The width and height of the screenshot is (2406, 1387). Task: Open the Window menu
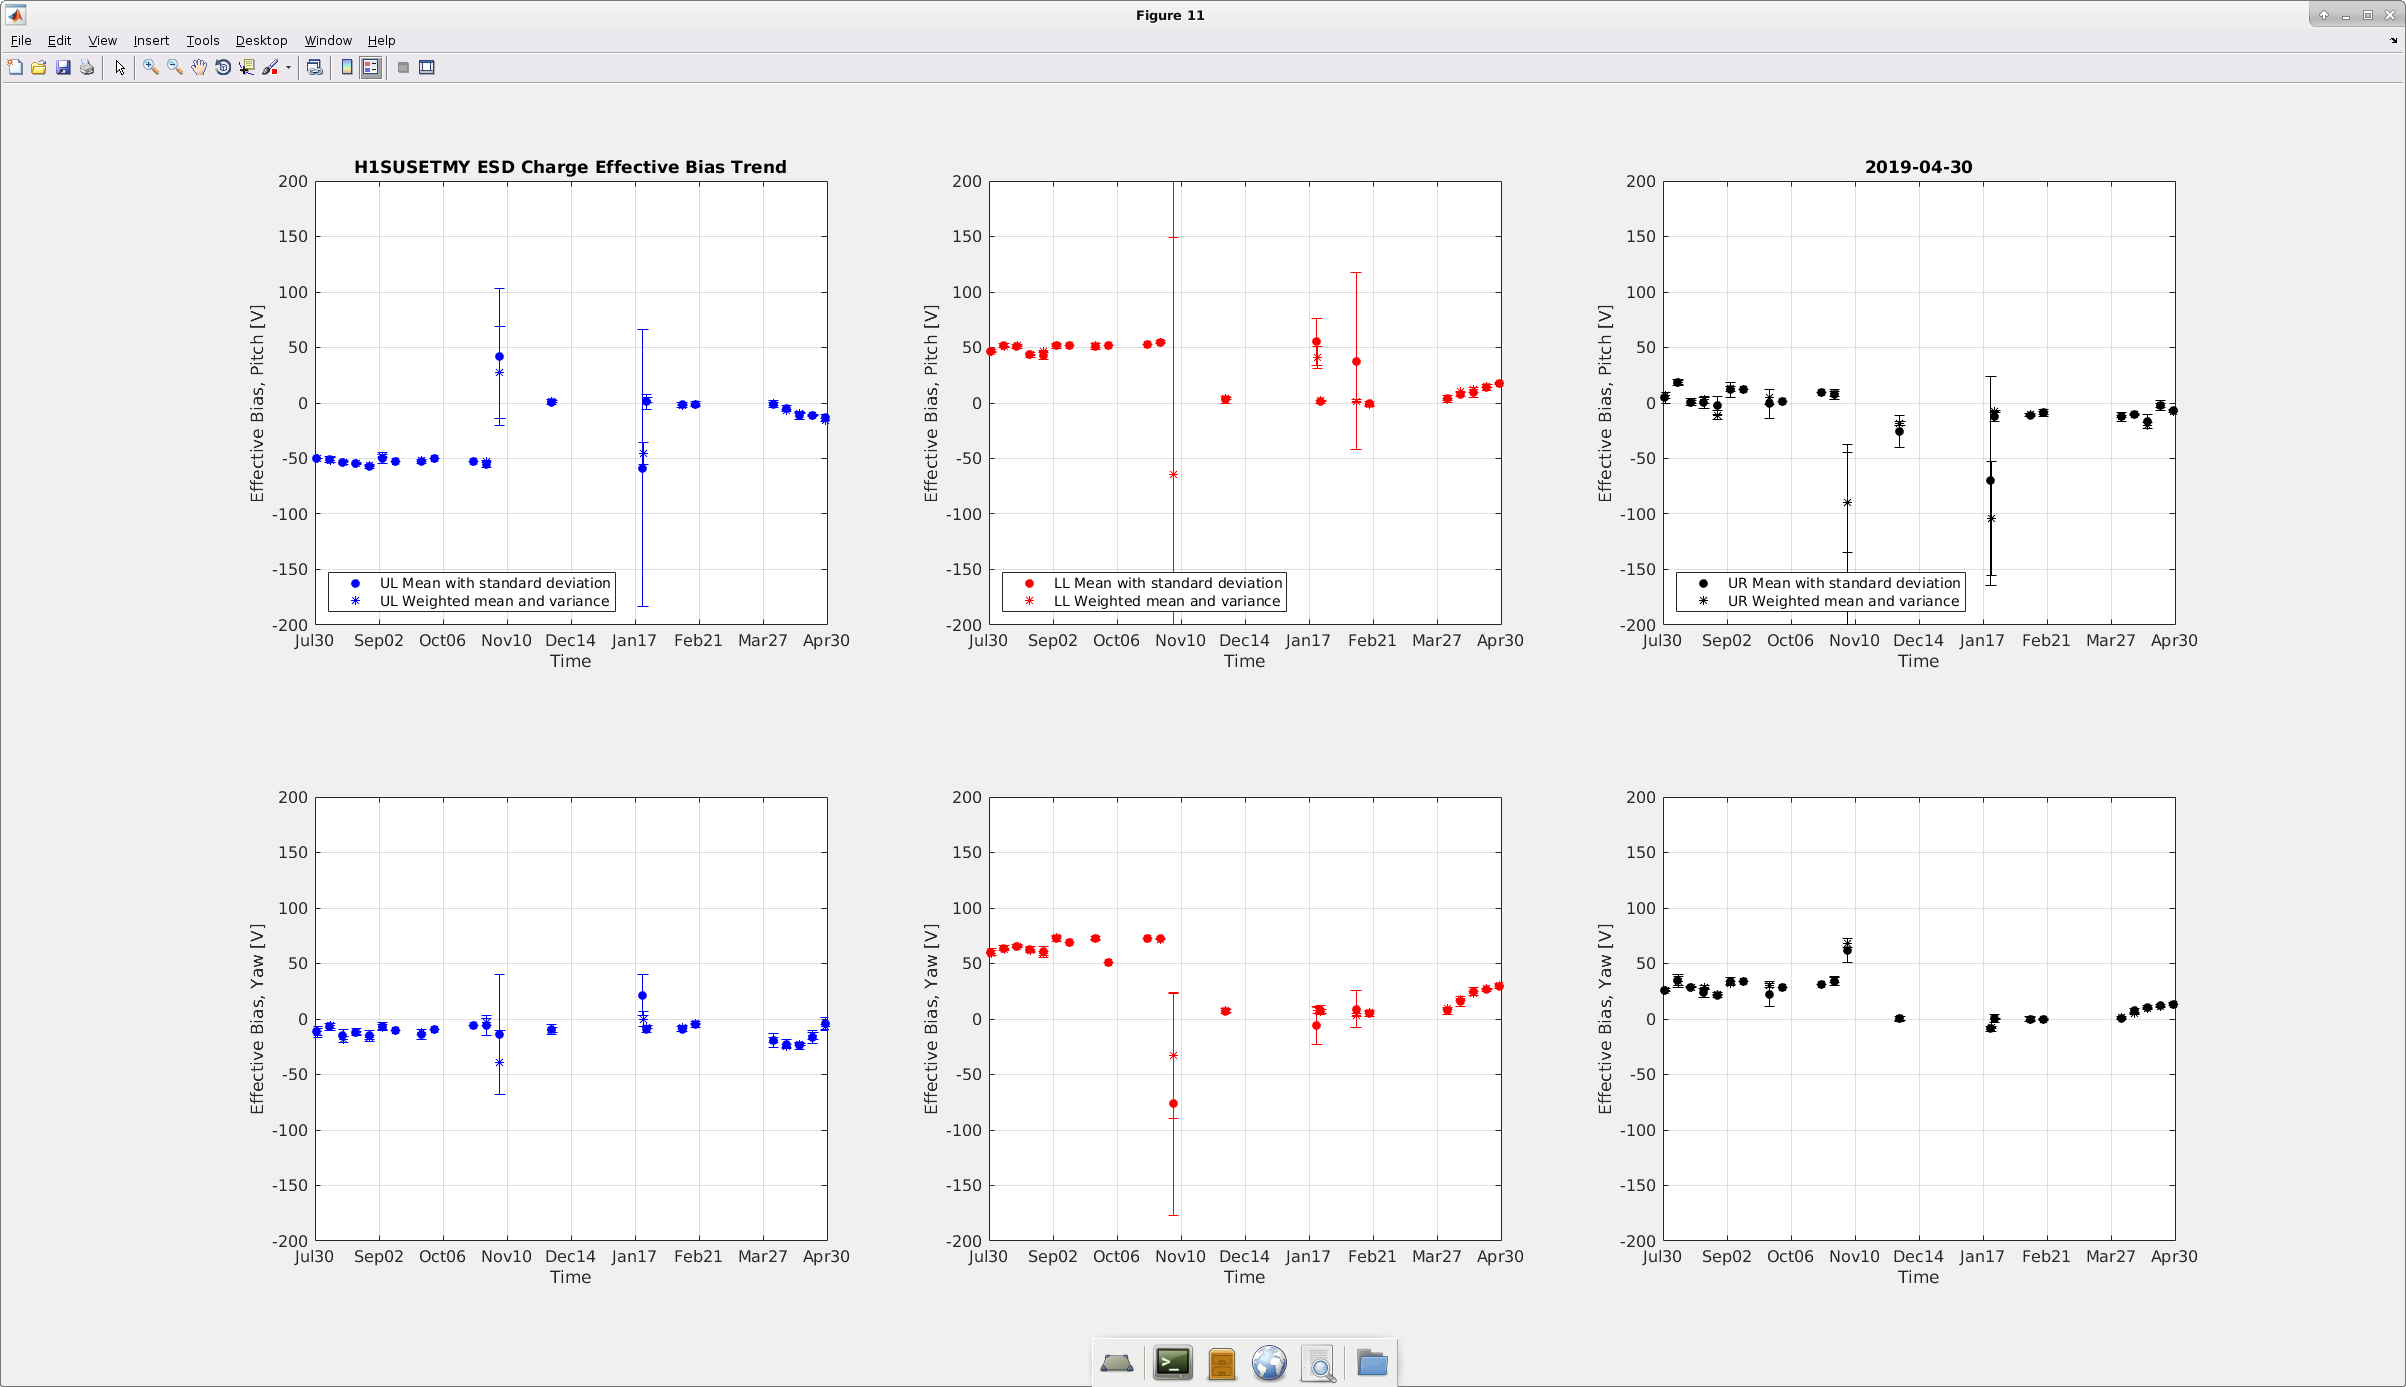[328, 41]
